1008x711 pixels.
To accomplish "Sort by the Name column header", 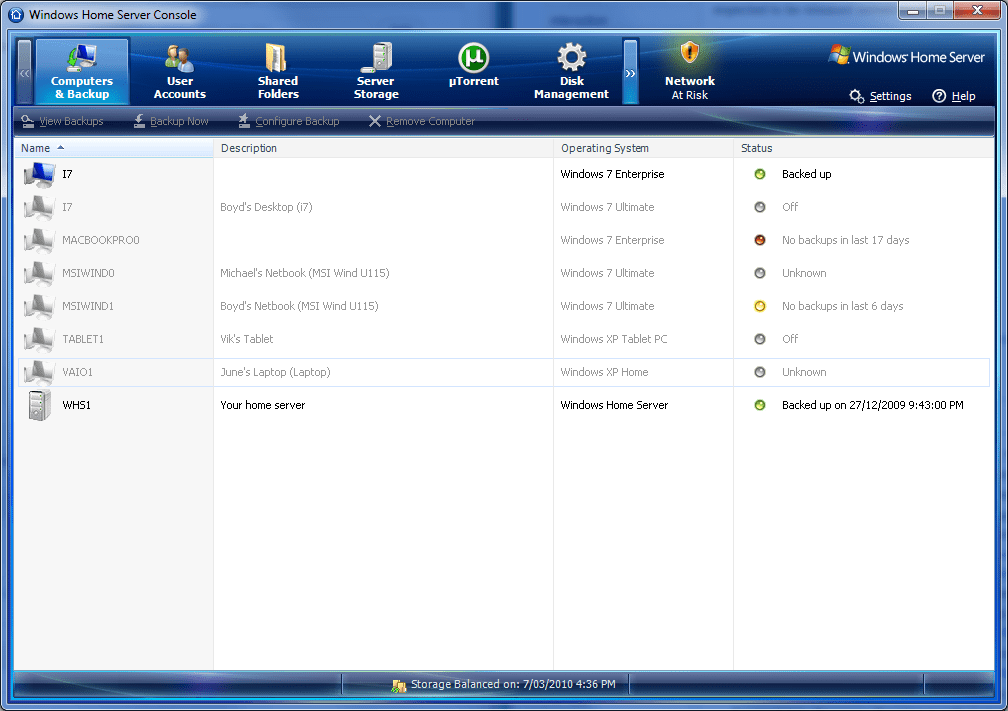I will tap(114, 148).
